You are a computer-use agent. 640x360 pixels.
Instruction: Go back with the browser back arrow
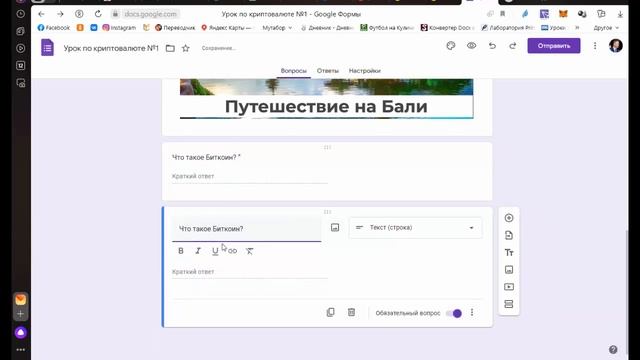coord(41,14)
